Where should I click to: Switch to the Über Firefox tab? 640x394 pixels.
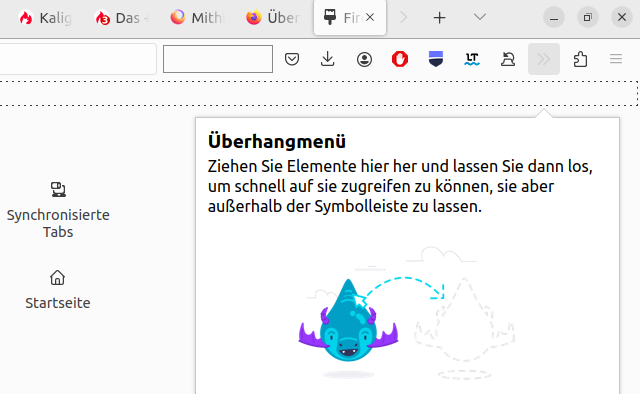[273, 18]
